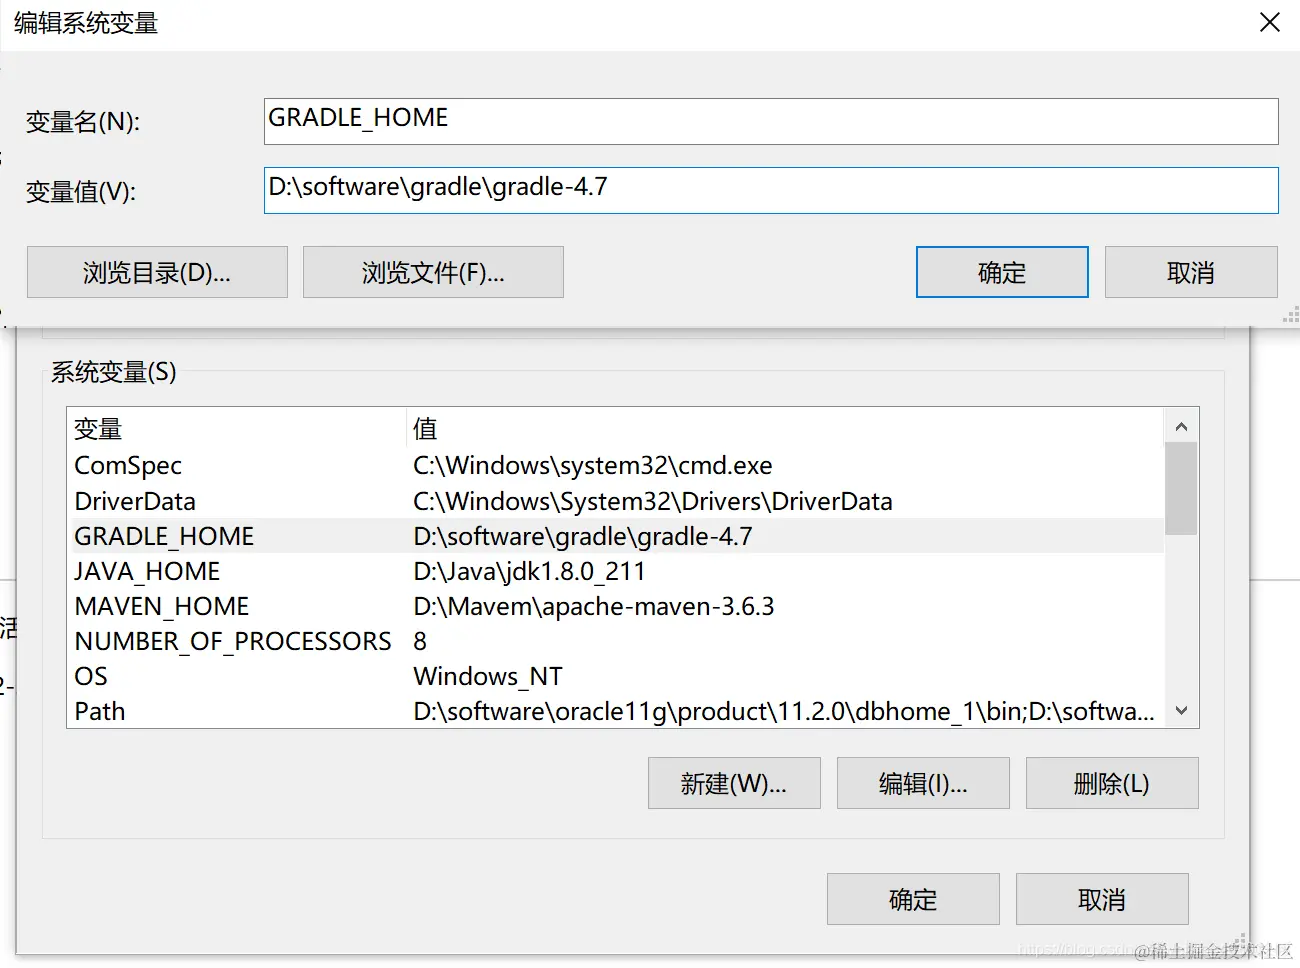The height and width of the screenshot is (968, 1300).
Task: Select the GRADLE_HOME row in the system variables list
Action: point(615,536)
